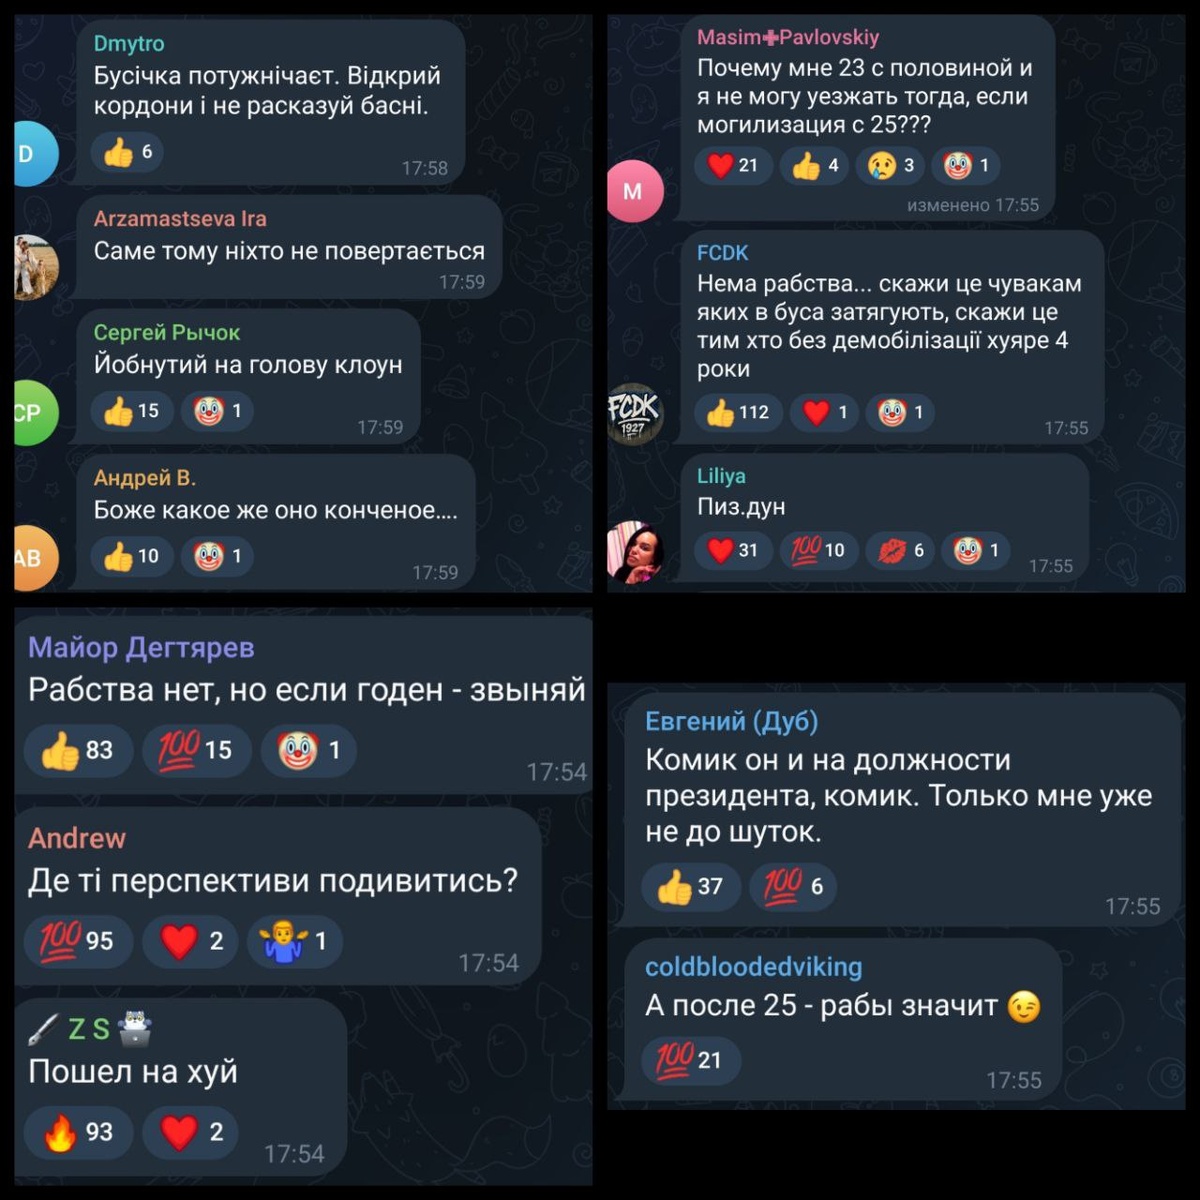Tap the crying face reaction showing 3
The image size is (1200, 1200).
point(891,166)
